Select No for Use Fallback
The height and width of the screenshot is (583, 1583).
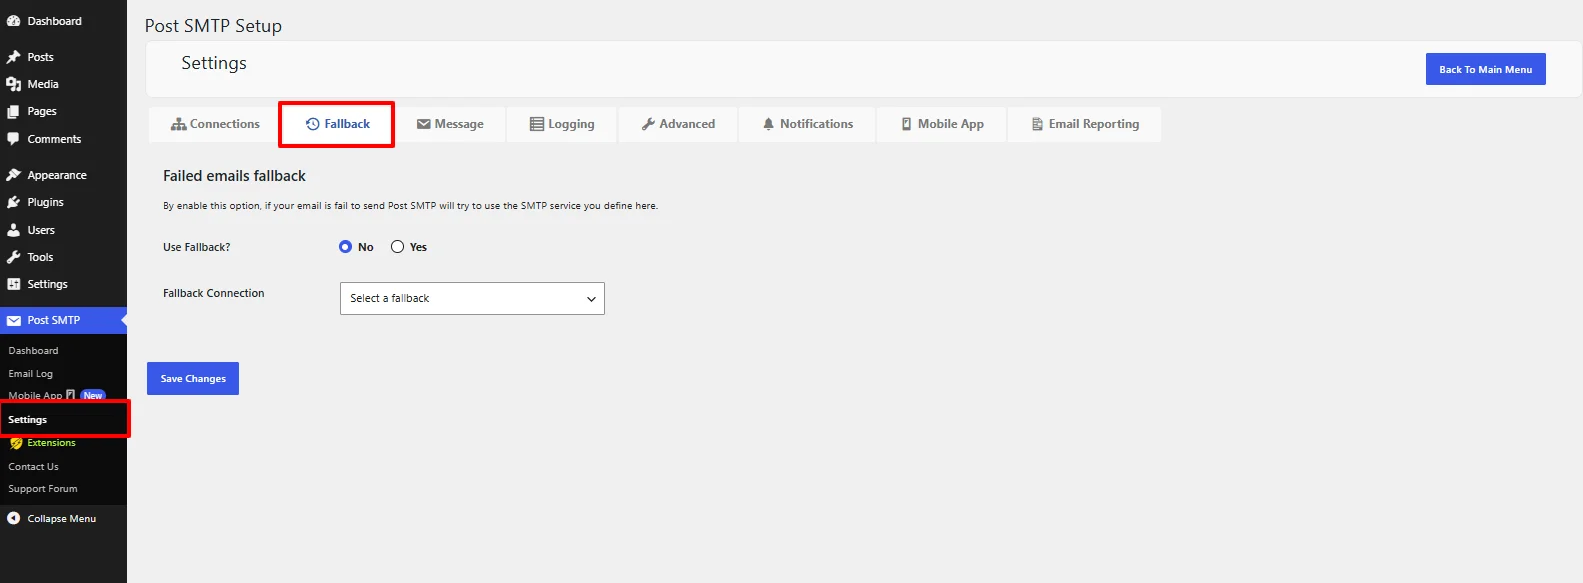tap(345, 247)
